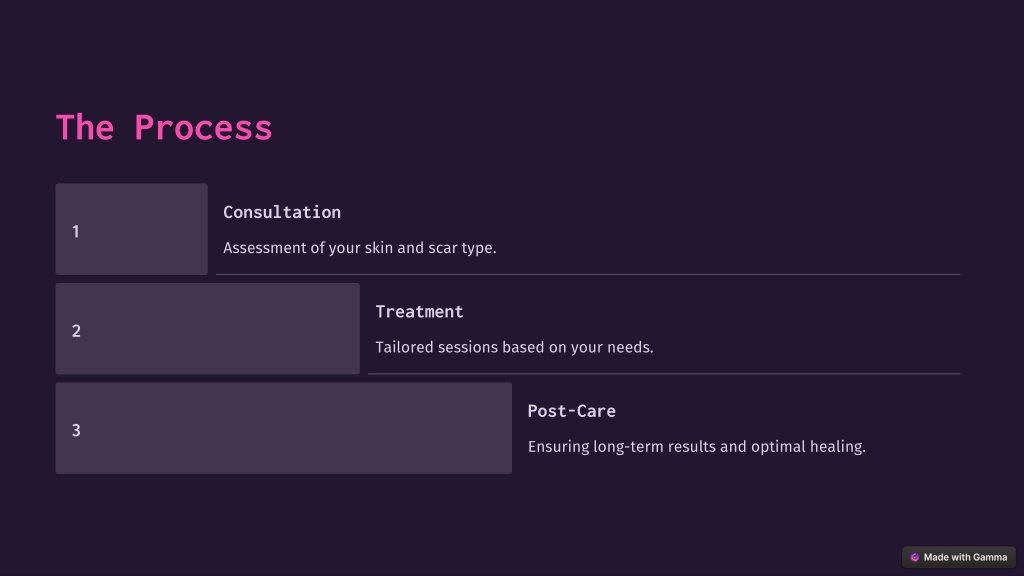This screenshot has width=1024, height=576.
Task: Open the Made with Gamma link
Action: coord(959,557)
